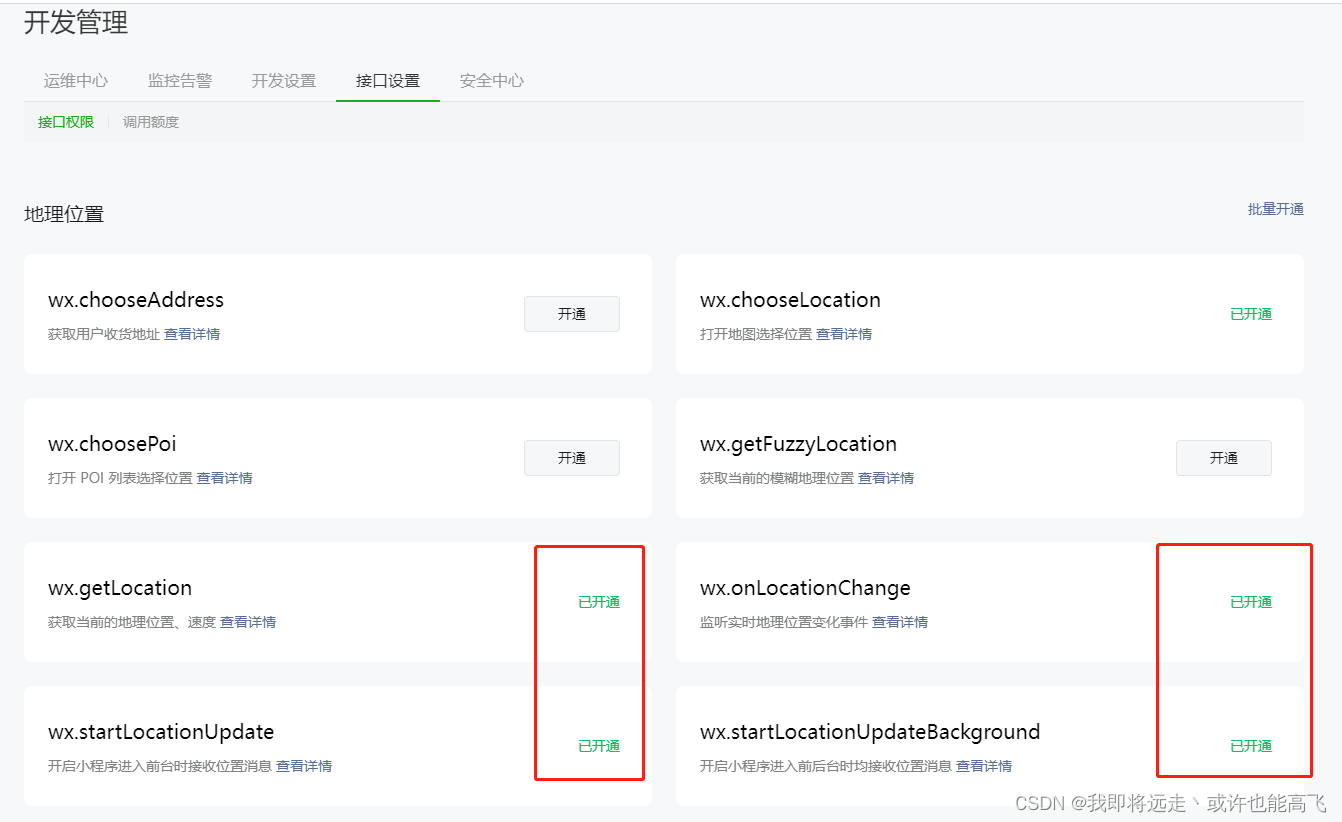
Task: Switch to the 接口设置 tab
Action: pyautogui.click(x=387, y=81)
